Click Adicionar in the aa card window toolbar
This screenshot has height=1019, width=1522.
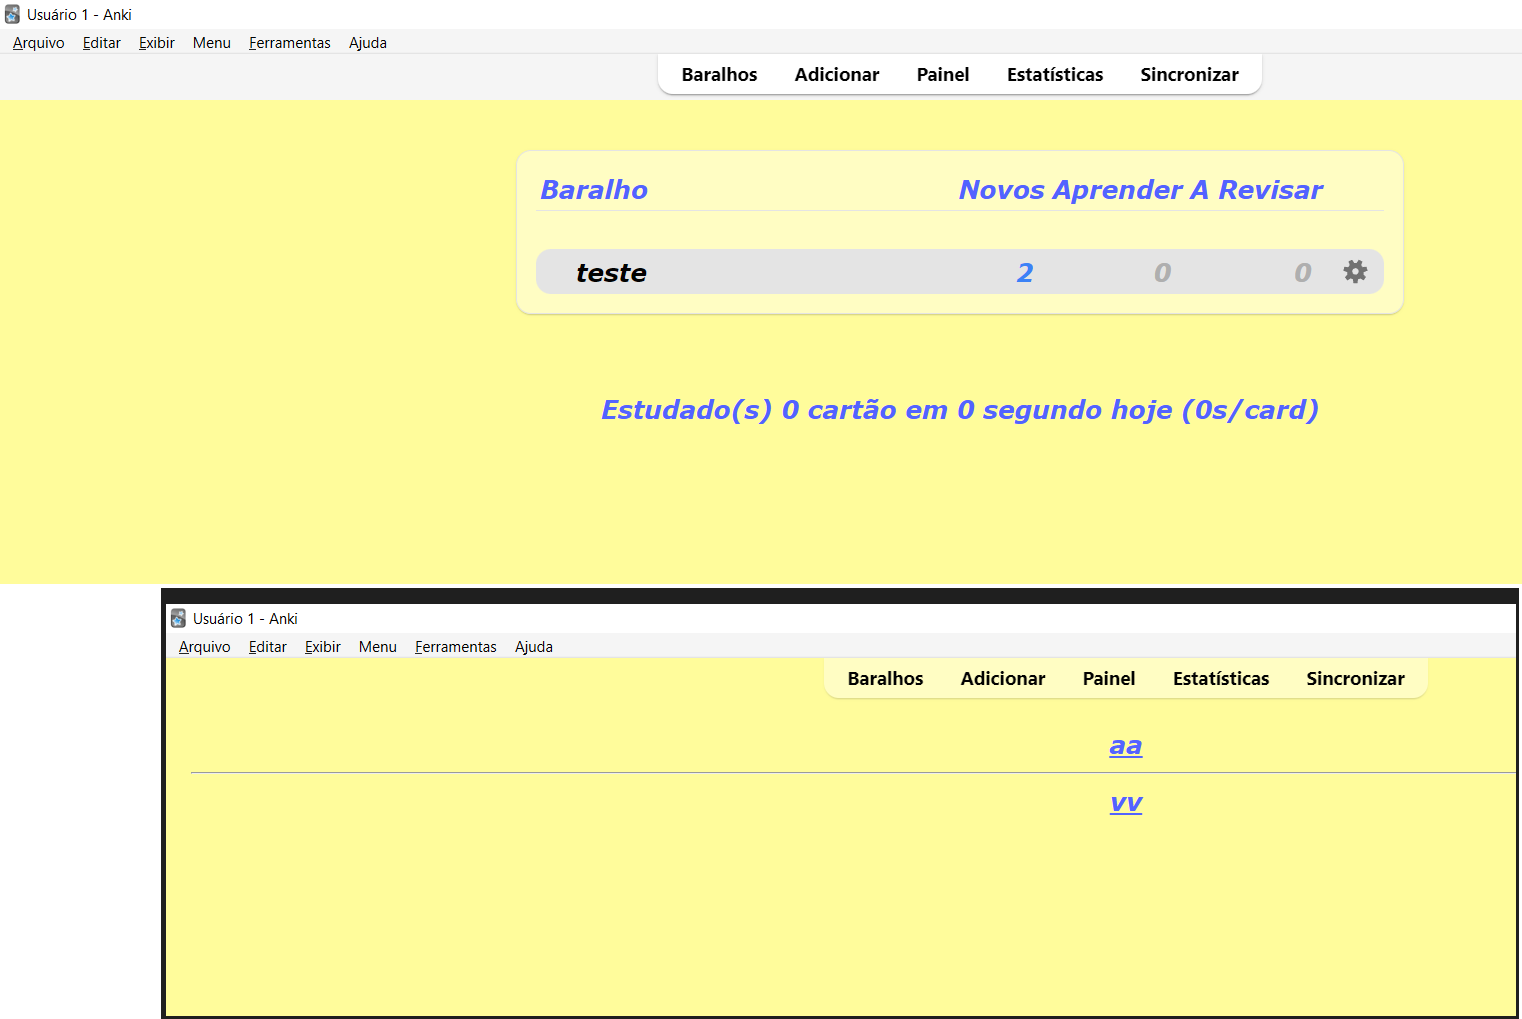point(1002,679)
